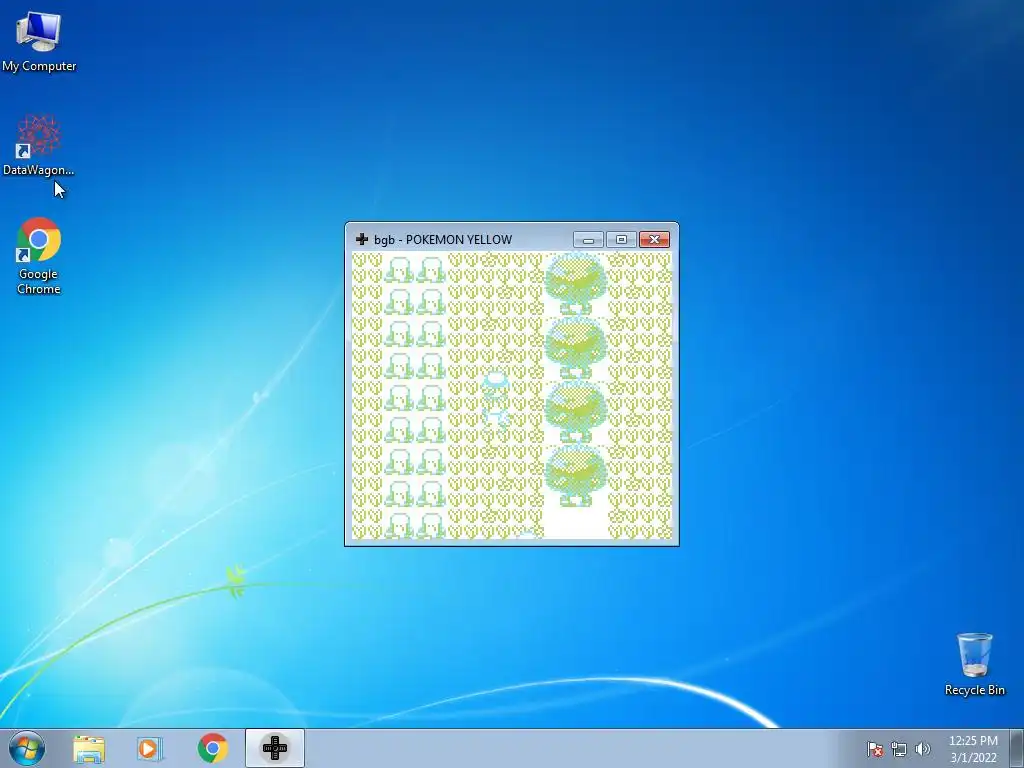1024x768 pixels.
Task: Select the Recycle Bin desktop icon
Action: [974, 664]
